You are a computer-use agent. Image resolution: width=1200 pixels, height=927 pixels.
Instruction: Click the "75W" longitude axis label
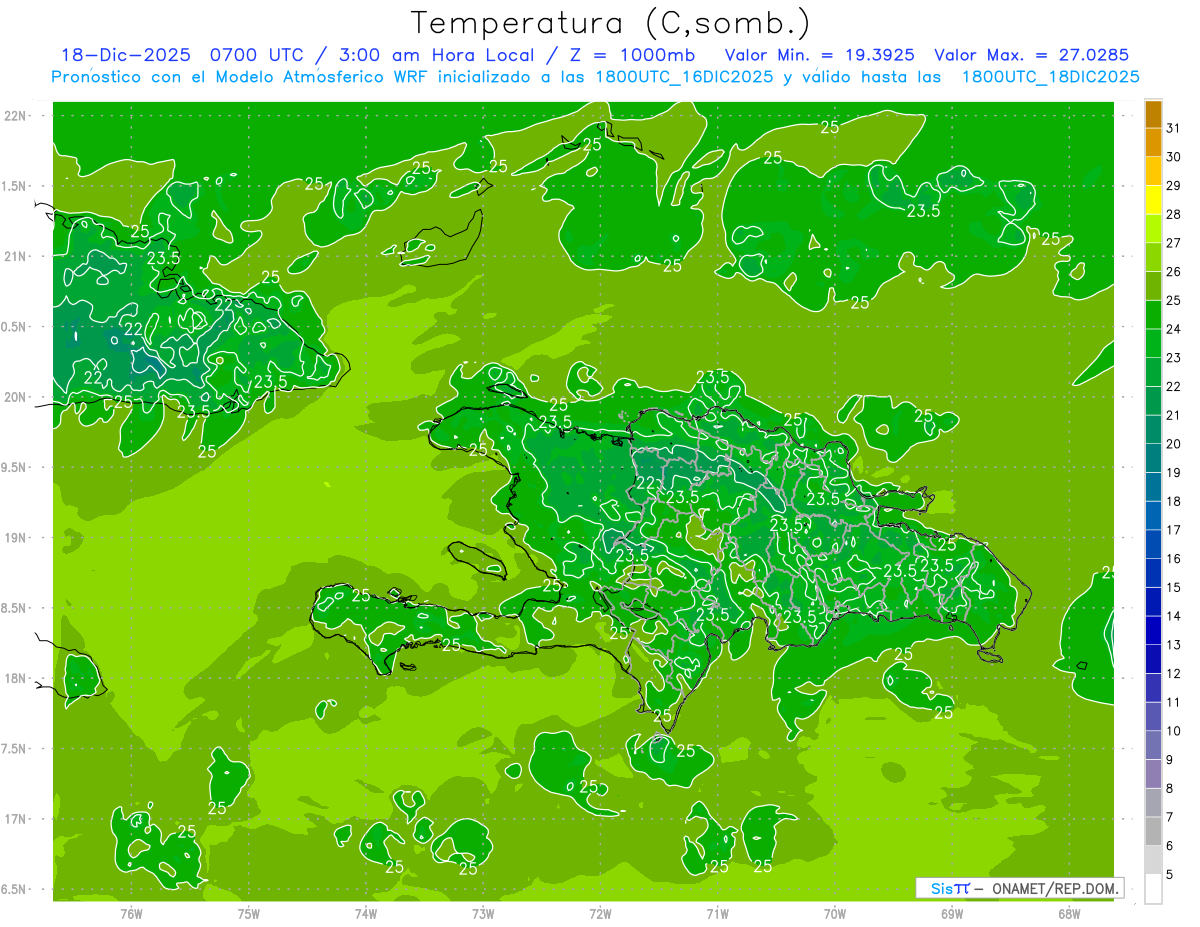249,913
